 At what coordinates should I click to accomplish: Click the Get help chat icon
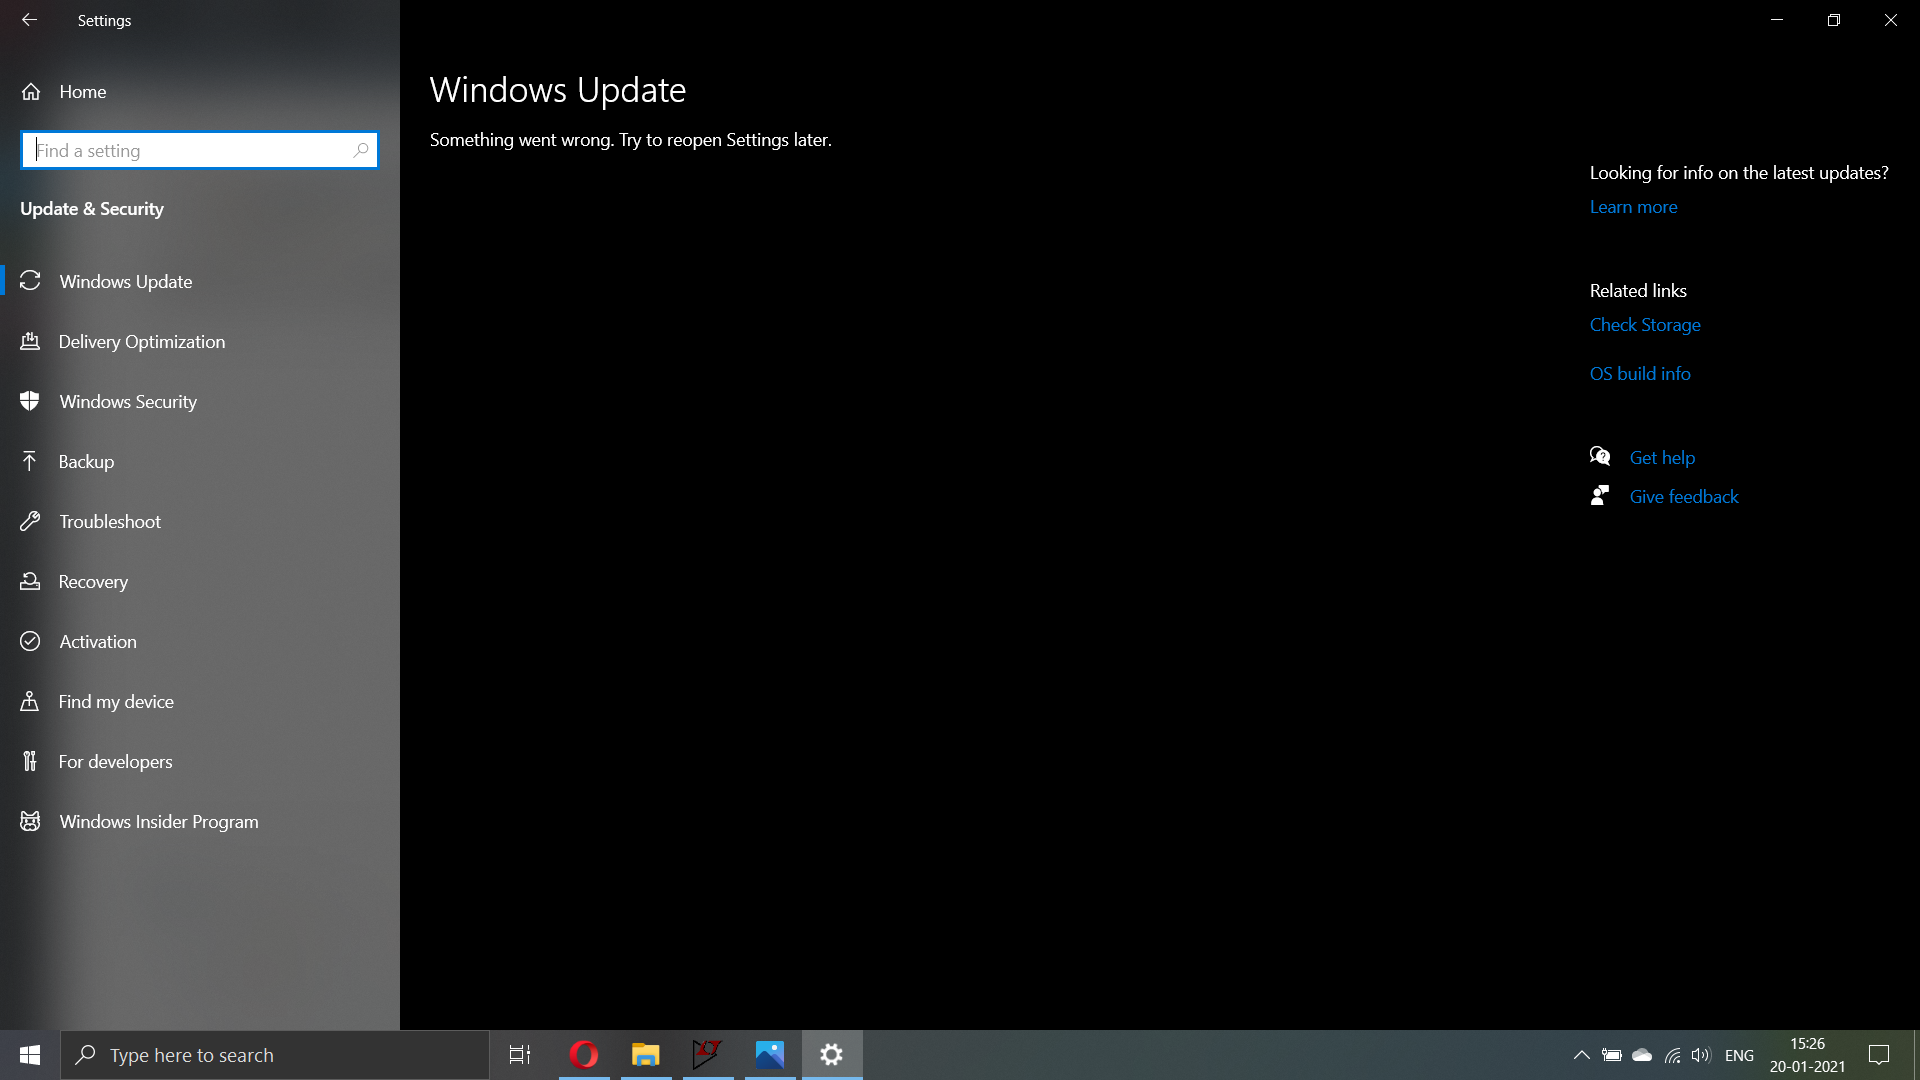[x=1600, y=456]
